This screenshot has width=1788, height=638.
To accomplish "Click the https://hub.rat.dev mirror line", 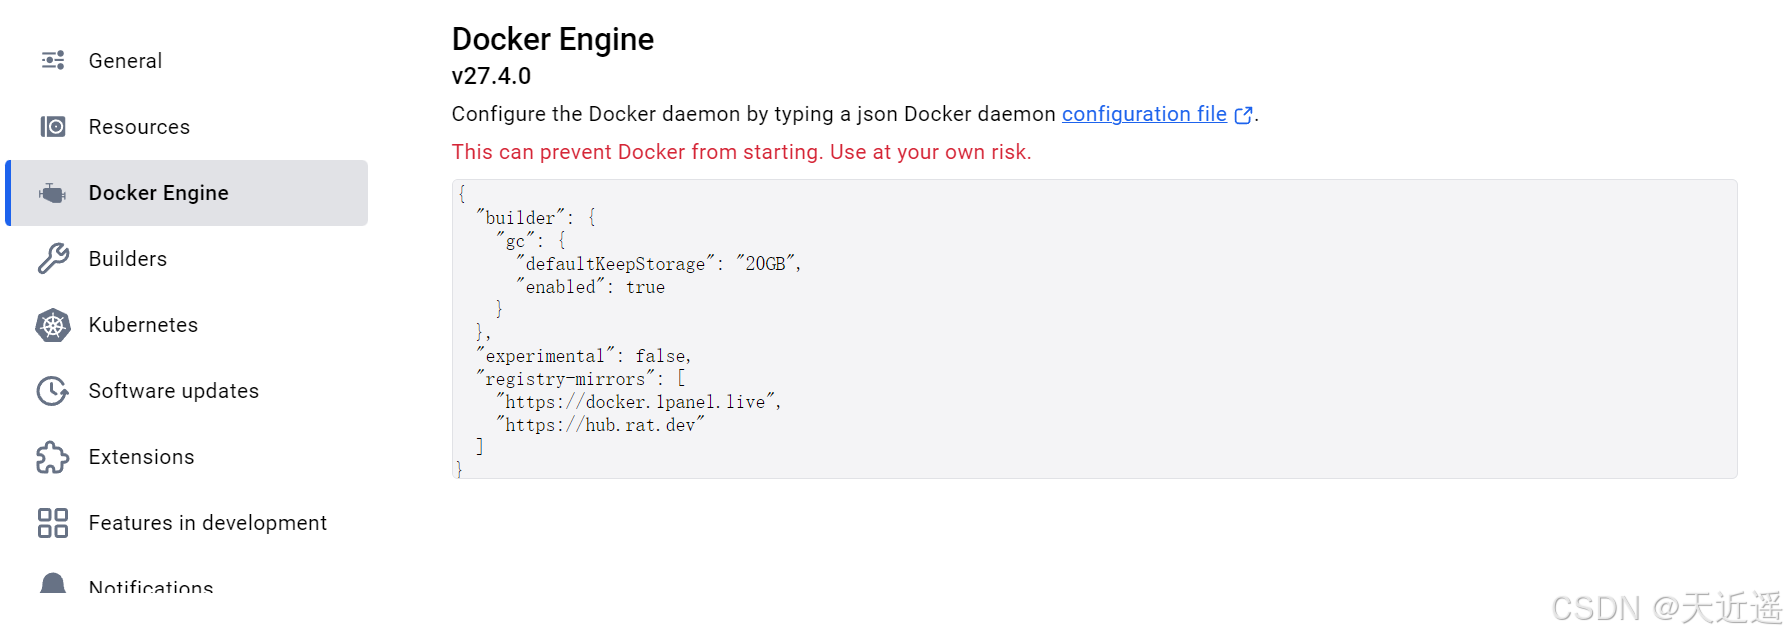I will pos(600,425).
